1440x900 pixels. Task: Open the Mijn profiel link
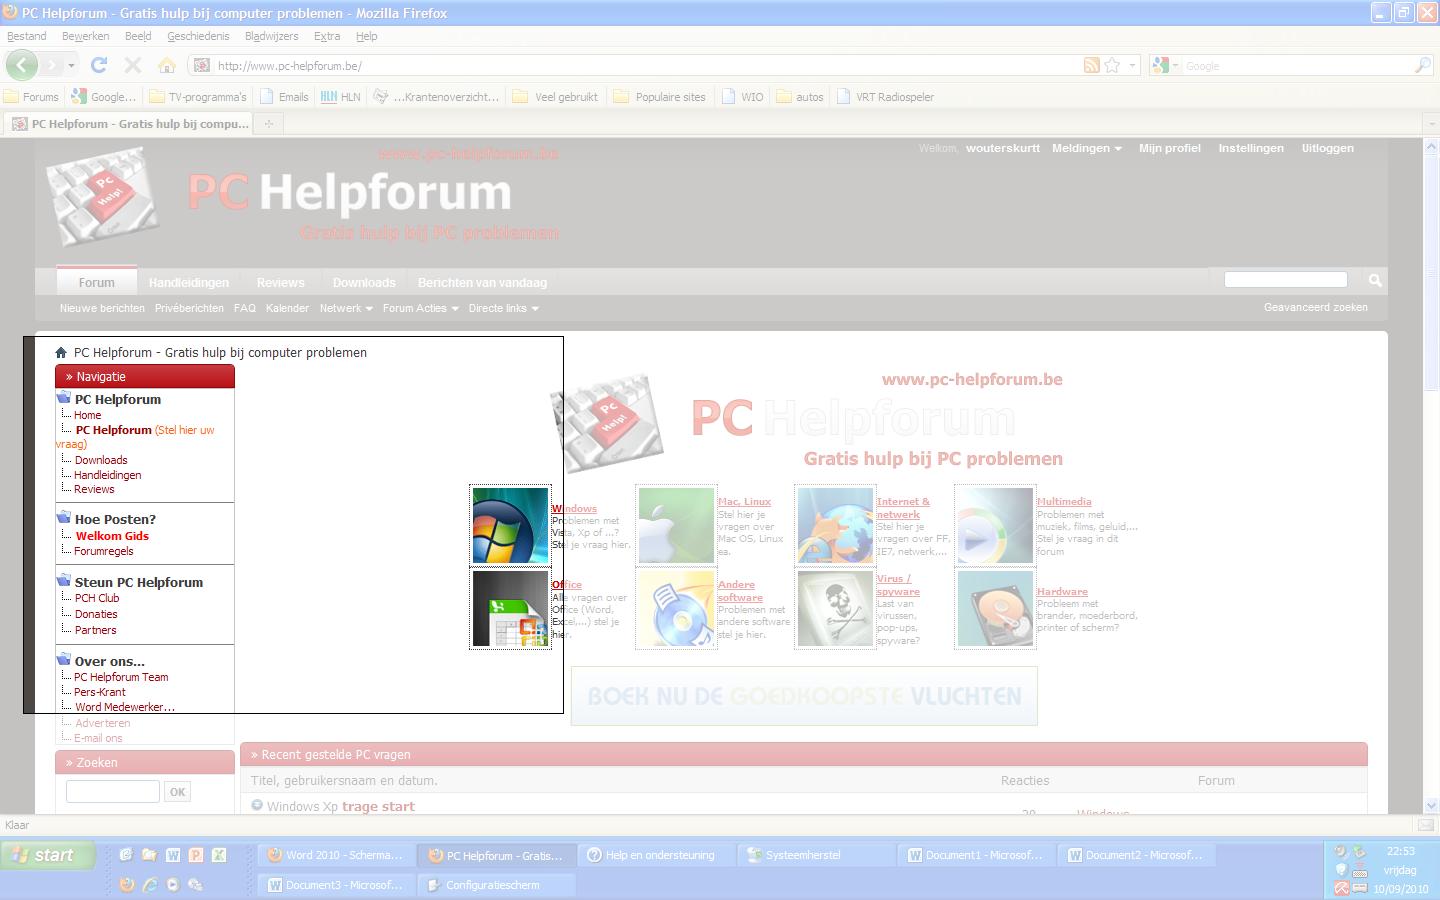coord(1169,148)
